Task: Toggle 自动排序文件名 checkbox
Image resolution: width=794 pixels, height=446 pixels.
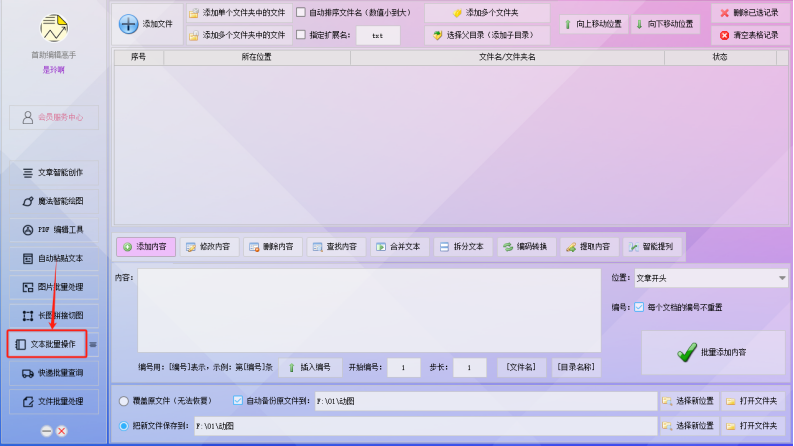Action: pyautogui.click(x=301, y=12)
